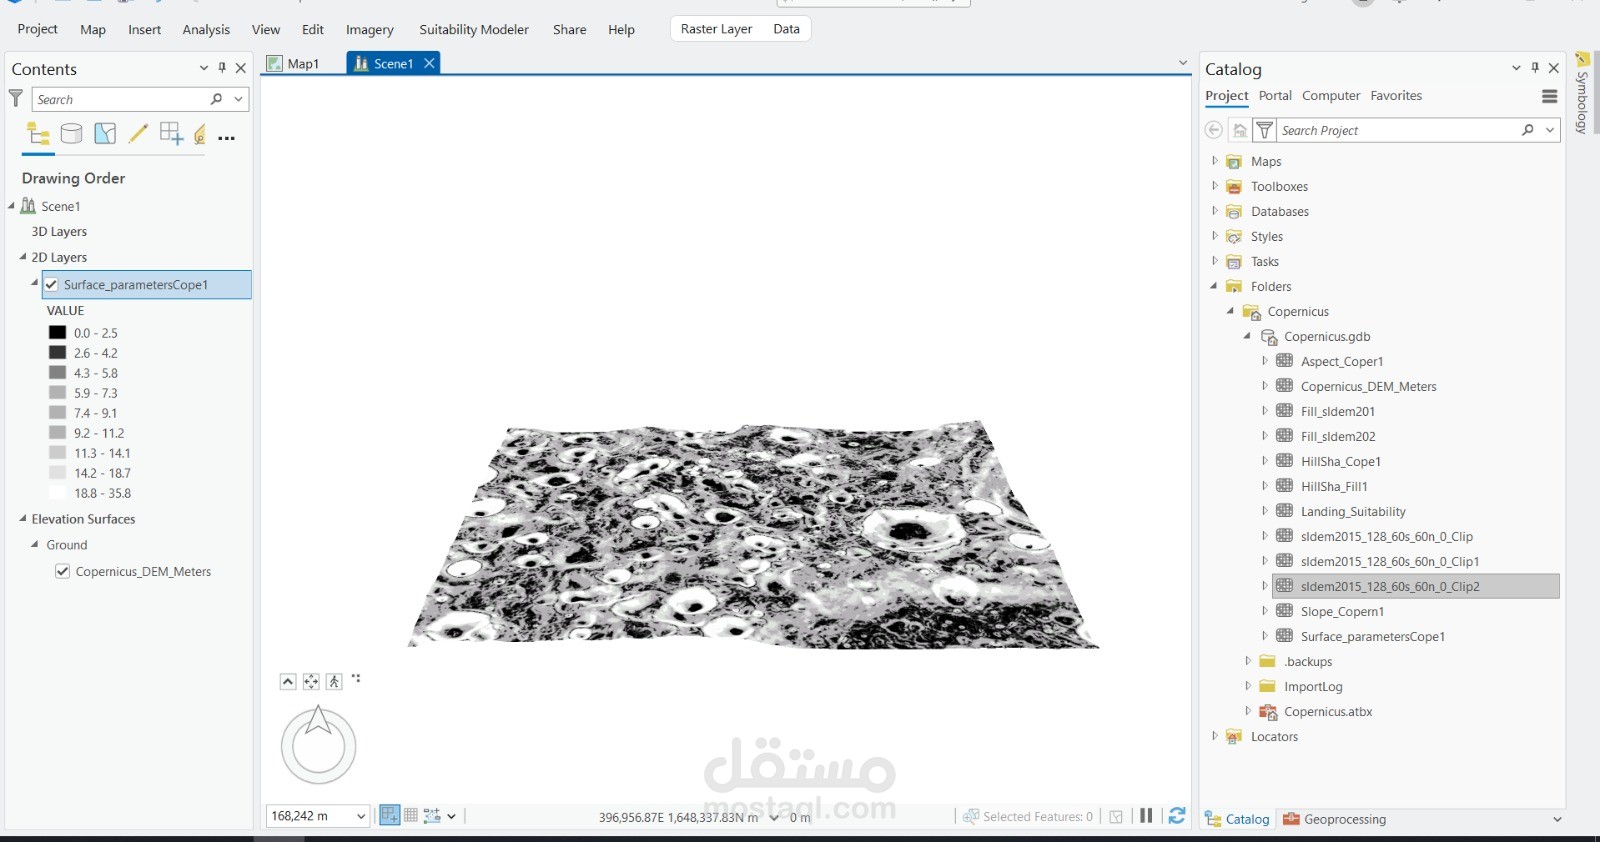Click the Contents search magnifier icon
Viewport: 1600px width, 842px height.
point(216,99)
